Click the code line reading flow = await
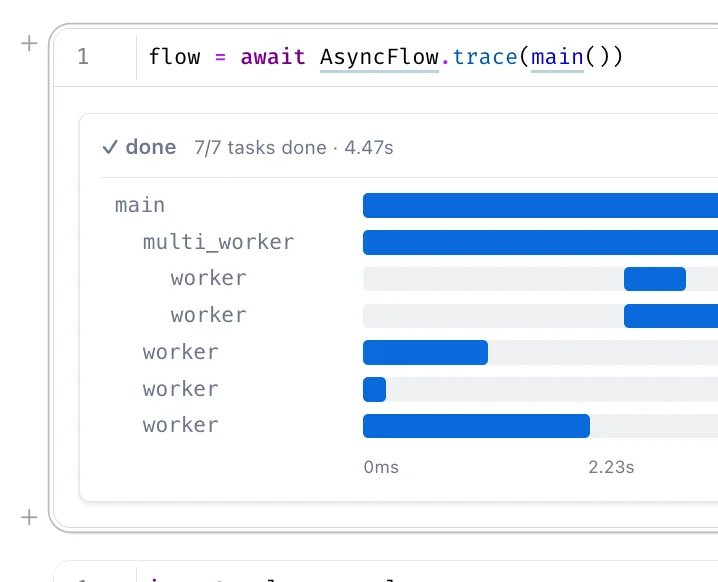 pos(386,57)
